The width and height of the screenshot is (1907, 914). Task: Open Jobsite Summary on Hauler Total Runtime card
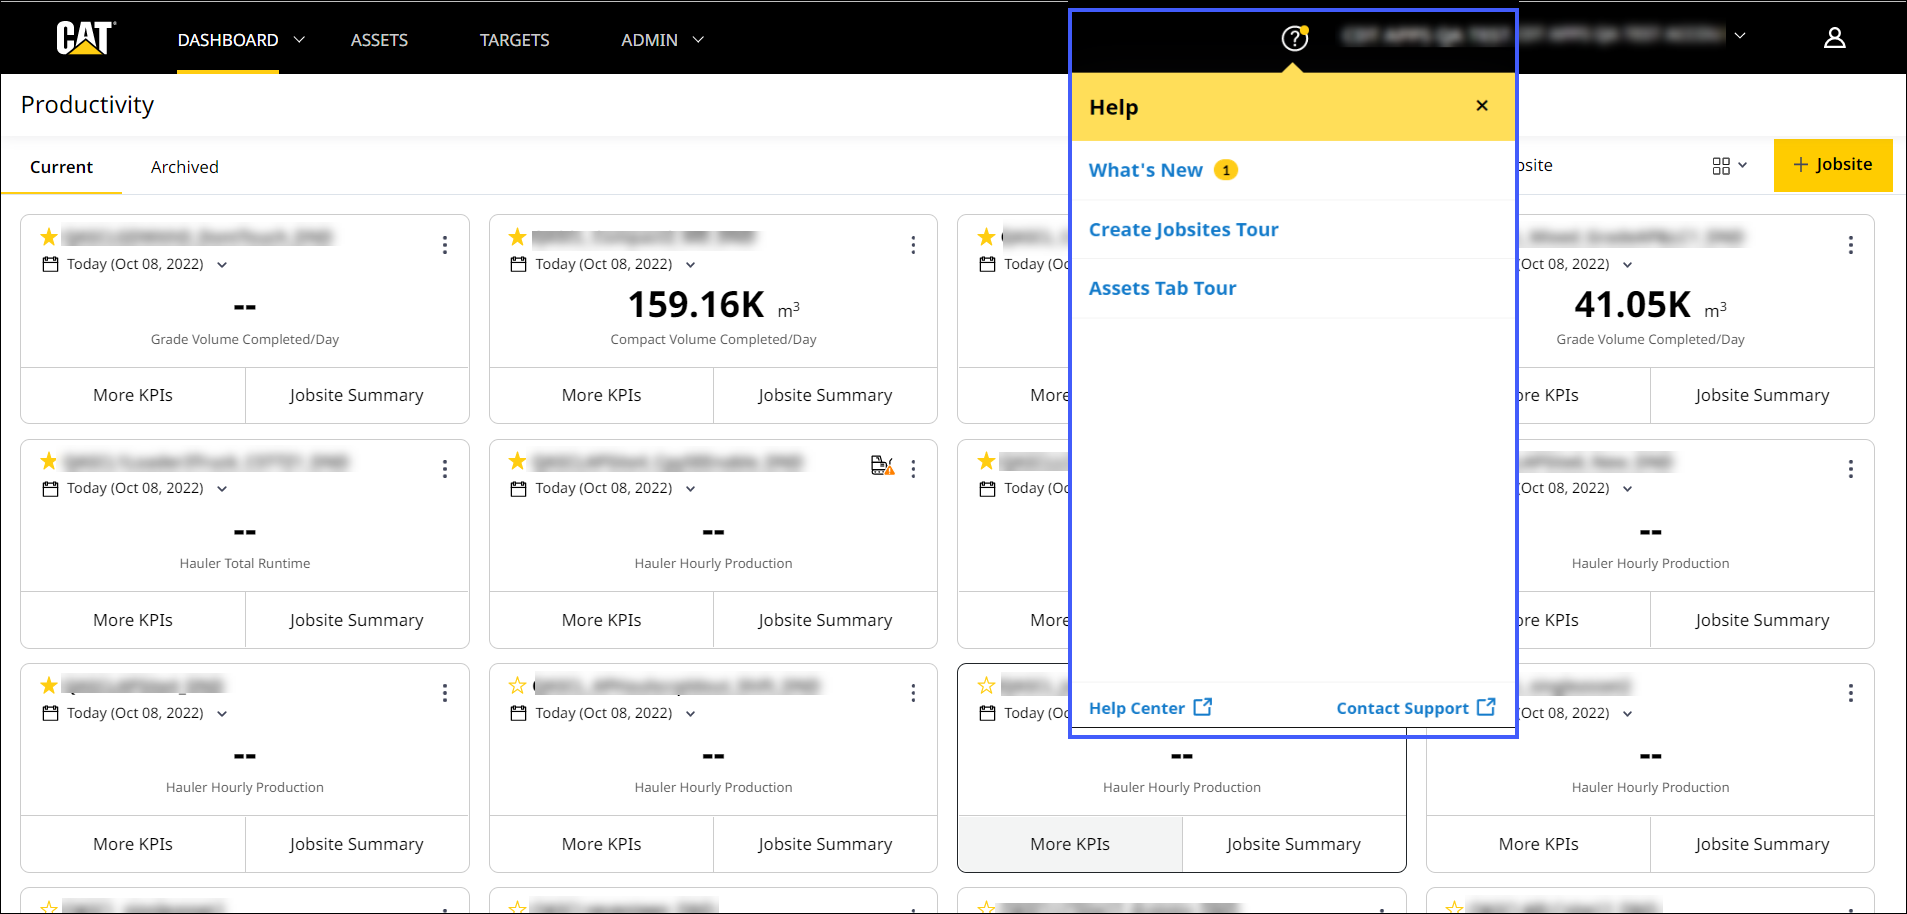tap(357, 620)
